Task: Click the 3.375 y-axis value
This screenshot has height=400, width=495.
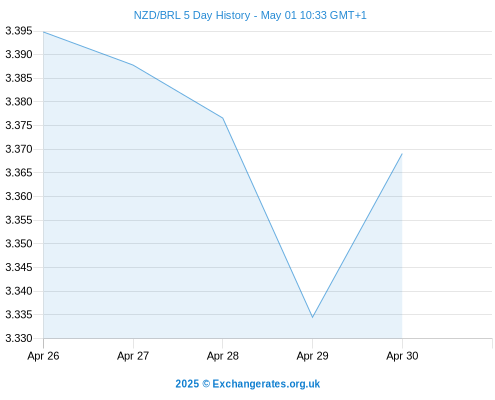Action: tap(19, 126)
